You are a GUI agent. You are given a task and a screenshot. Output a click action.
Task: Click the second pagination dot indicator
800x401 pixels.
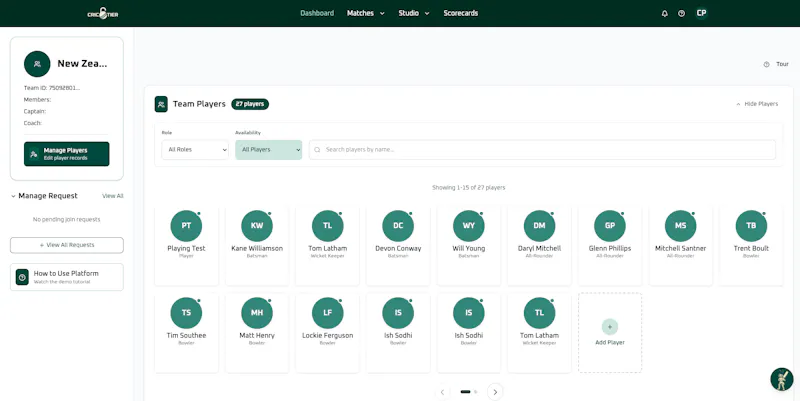coord(476,392)
